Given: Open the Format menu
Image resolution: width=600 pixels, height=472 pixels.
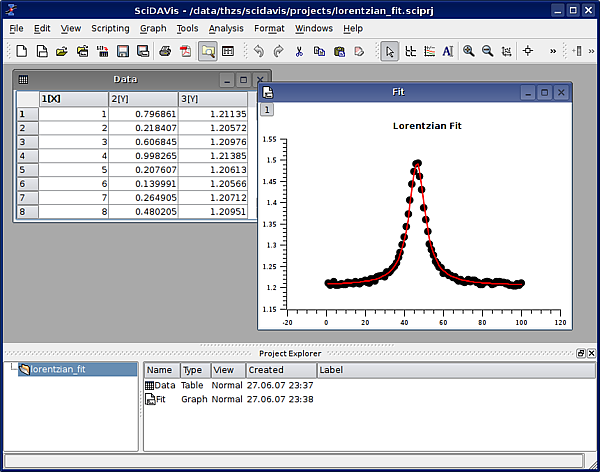Looking at the screenshot, I should click(x=269, y=28).
